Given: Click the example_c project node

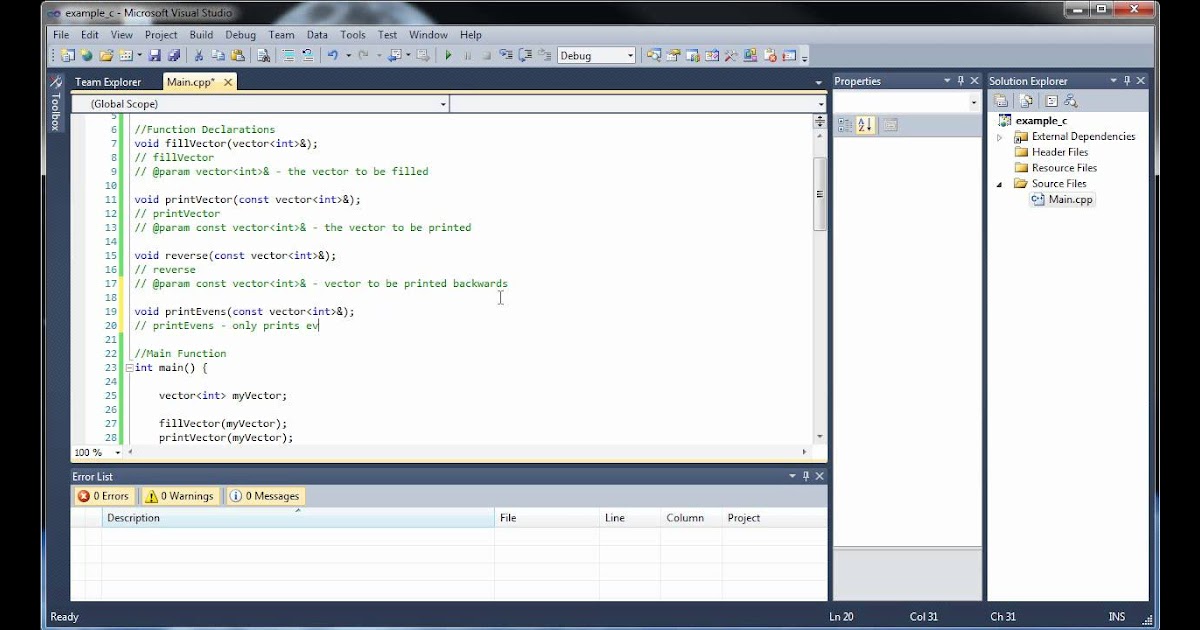Looking at the screenshot, I should tap(1041, 120).
